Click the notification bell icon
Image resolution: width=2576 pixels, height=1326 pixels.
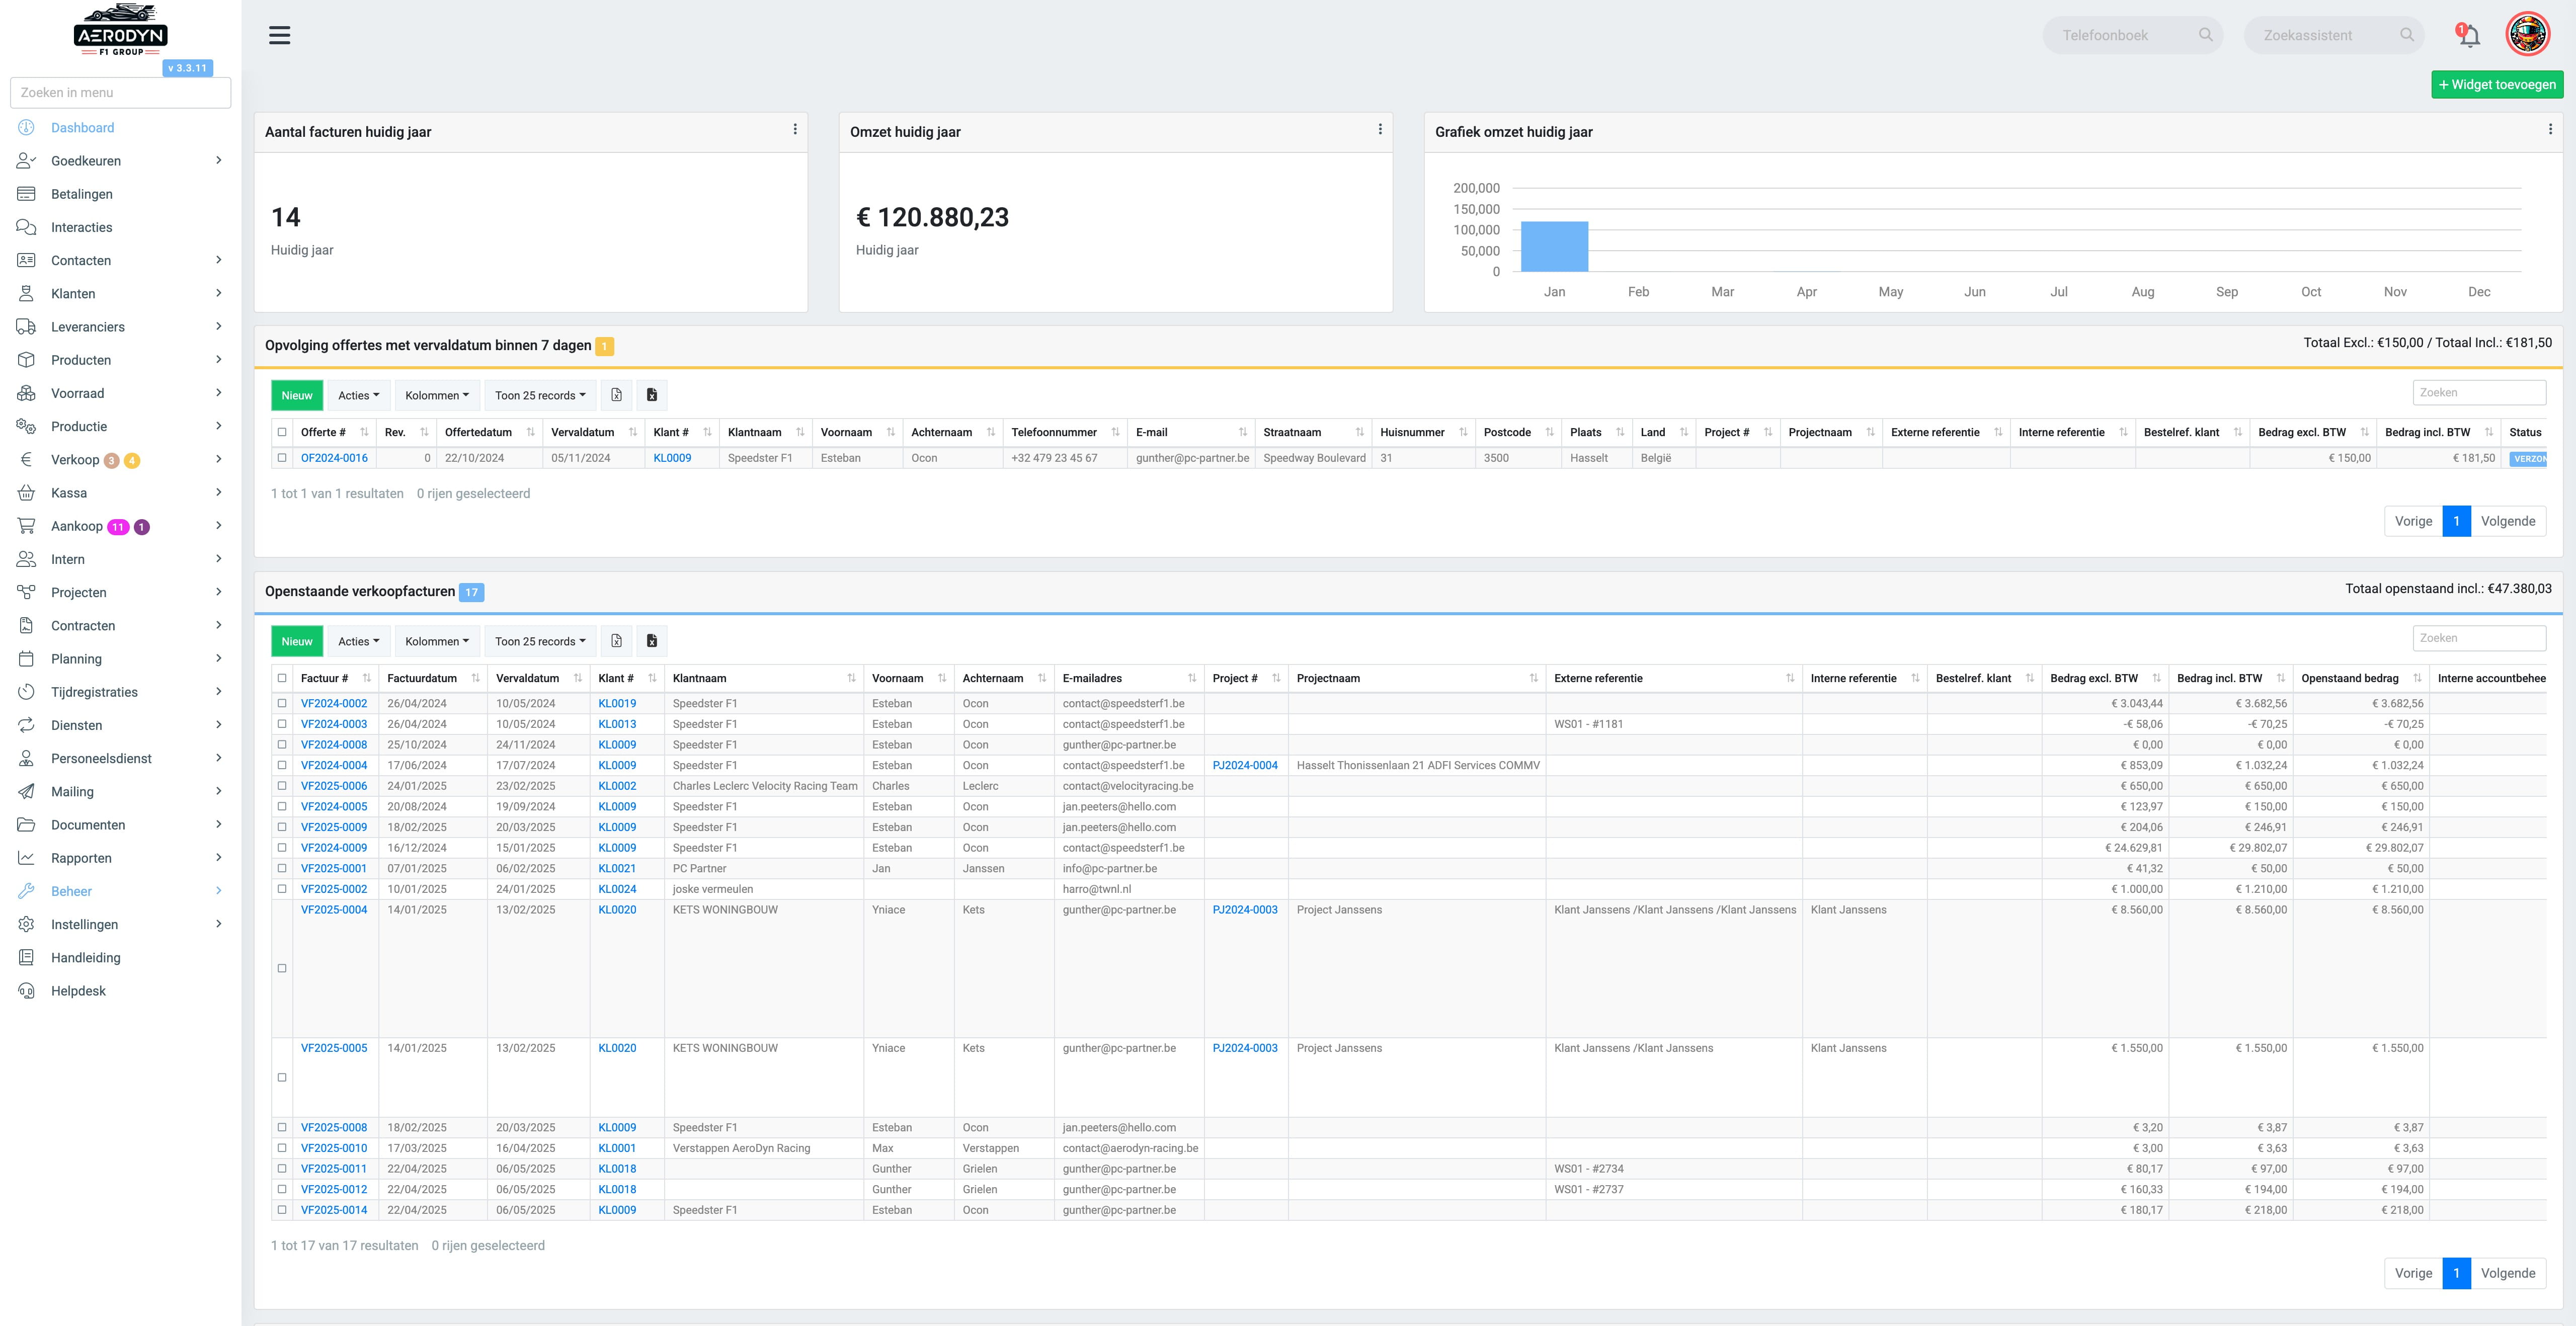[x=2468, y=35]
